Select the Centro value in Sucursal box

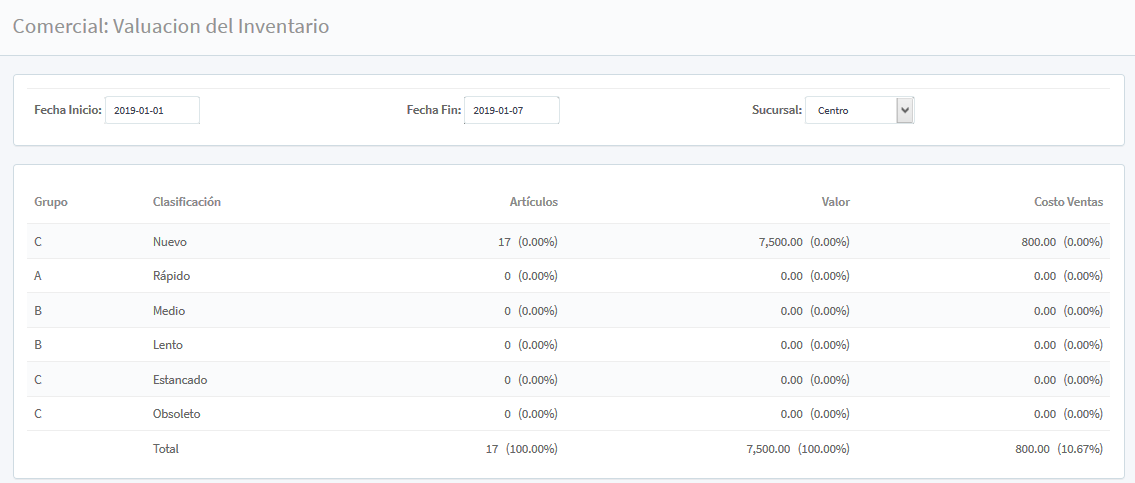(850, 110)
